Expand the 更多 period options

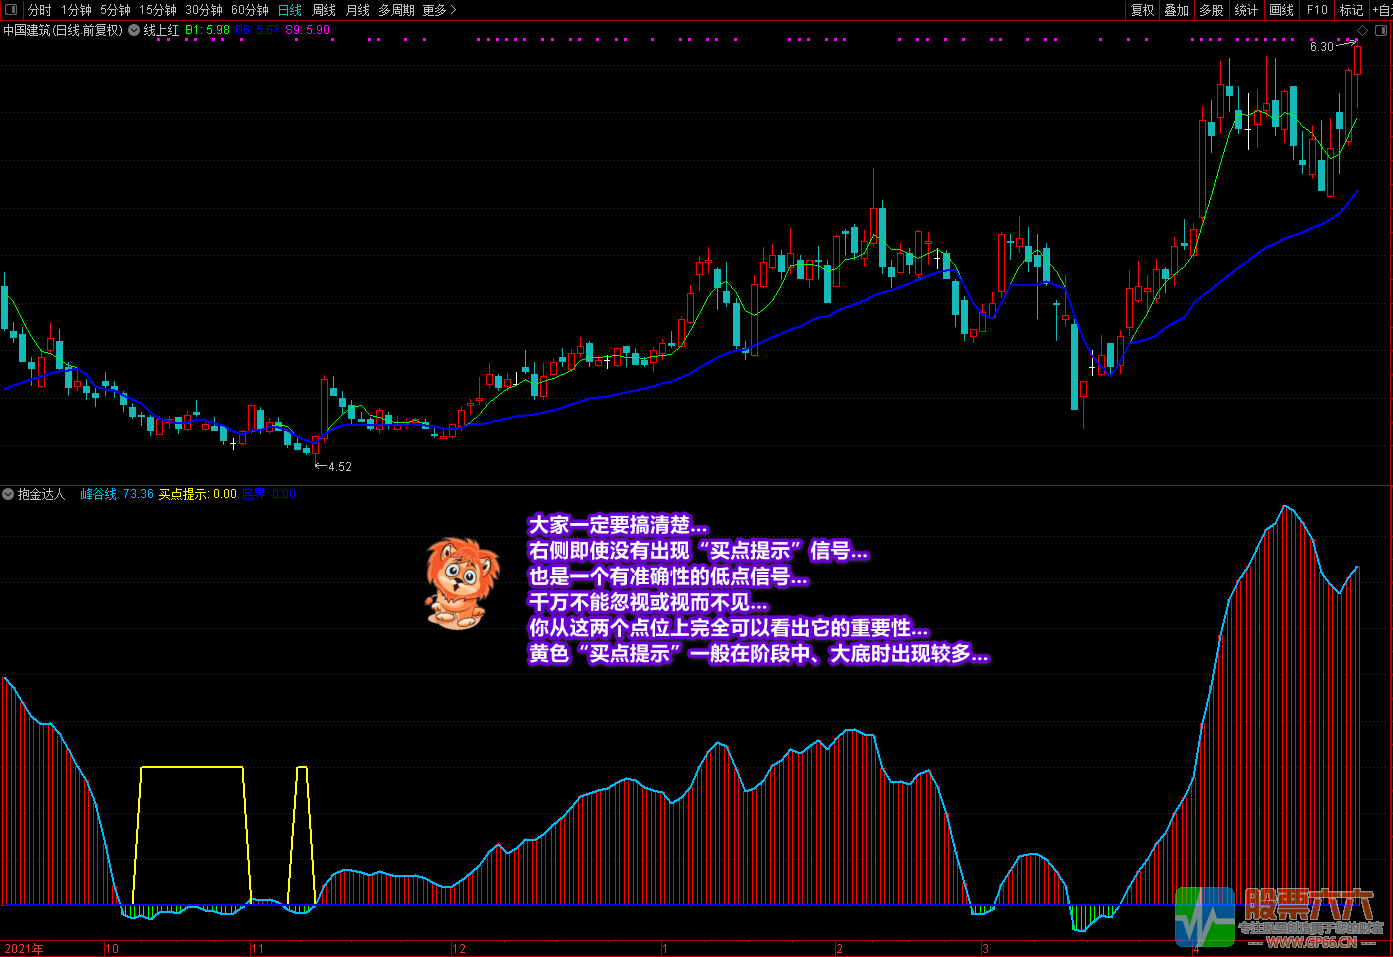click(x=439, y=10)
